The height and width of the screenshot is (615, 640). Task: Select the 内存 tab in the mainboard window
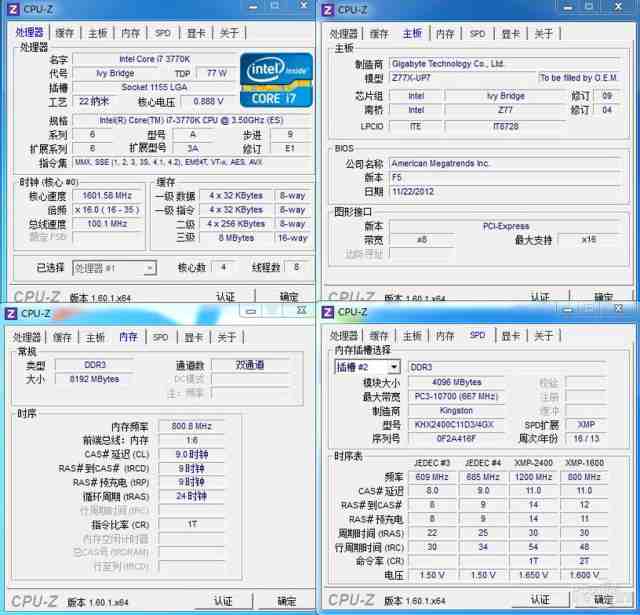coord(445,33)
